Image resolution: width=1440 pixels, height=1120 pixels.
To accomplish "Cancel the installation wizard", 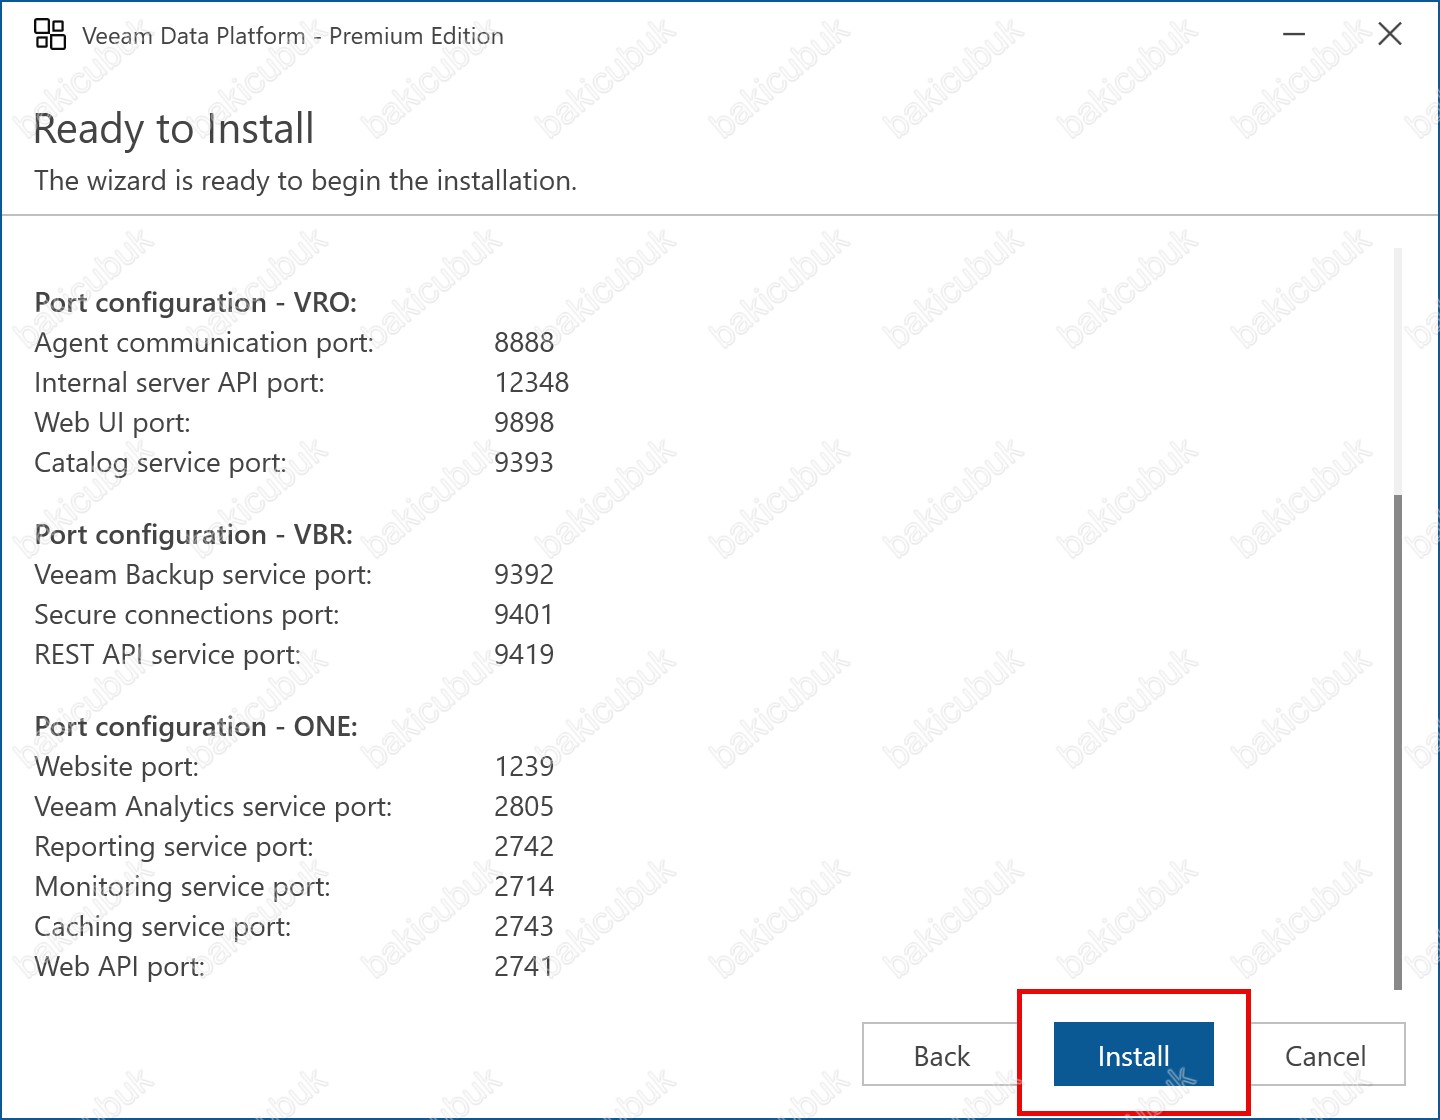I will tap(1325, 1055).
